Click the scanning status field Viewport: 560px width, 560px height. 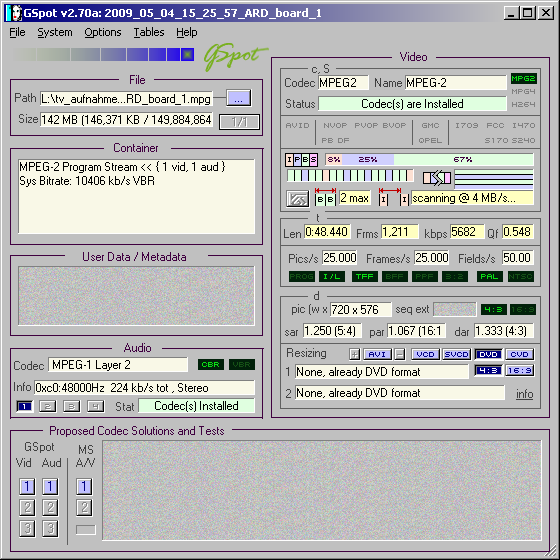coord(472,198)
